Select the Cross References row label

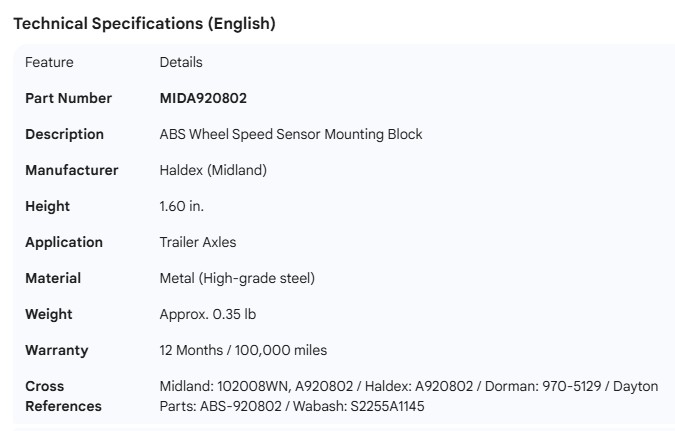point(63,396)
